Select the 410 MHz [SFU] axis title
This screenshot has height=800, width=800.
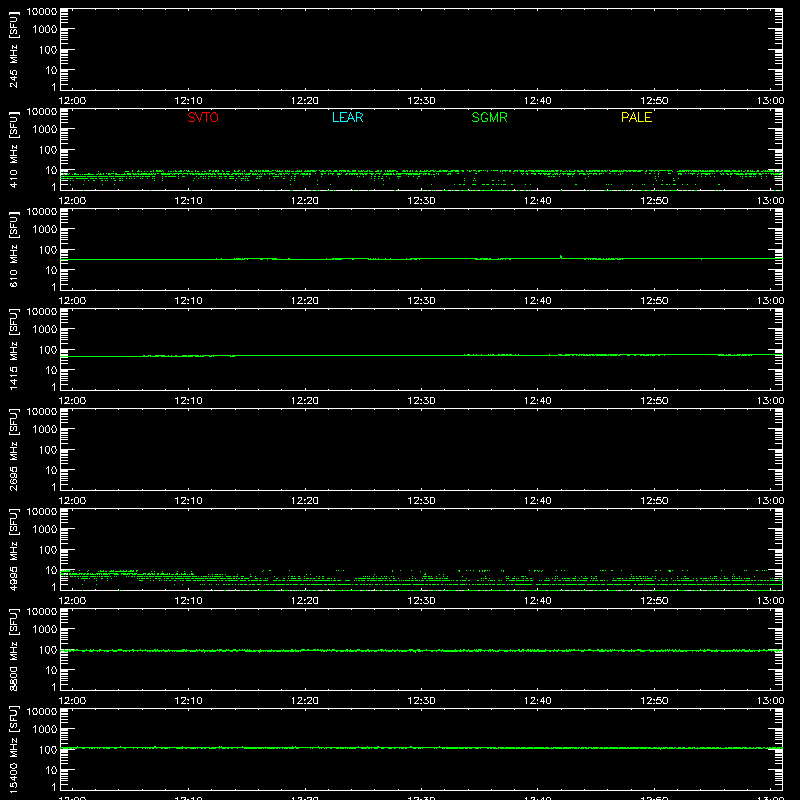[13, 149]
